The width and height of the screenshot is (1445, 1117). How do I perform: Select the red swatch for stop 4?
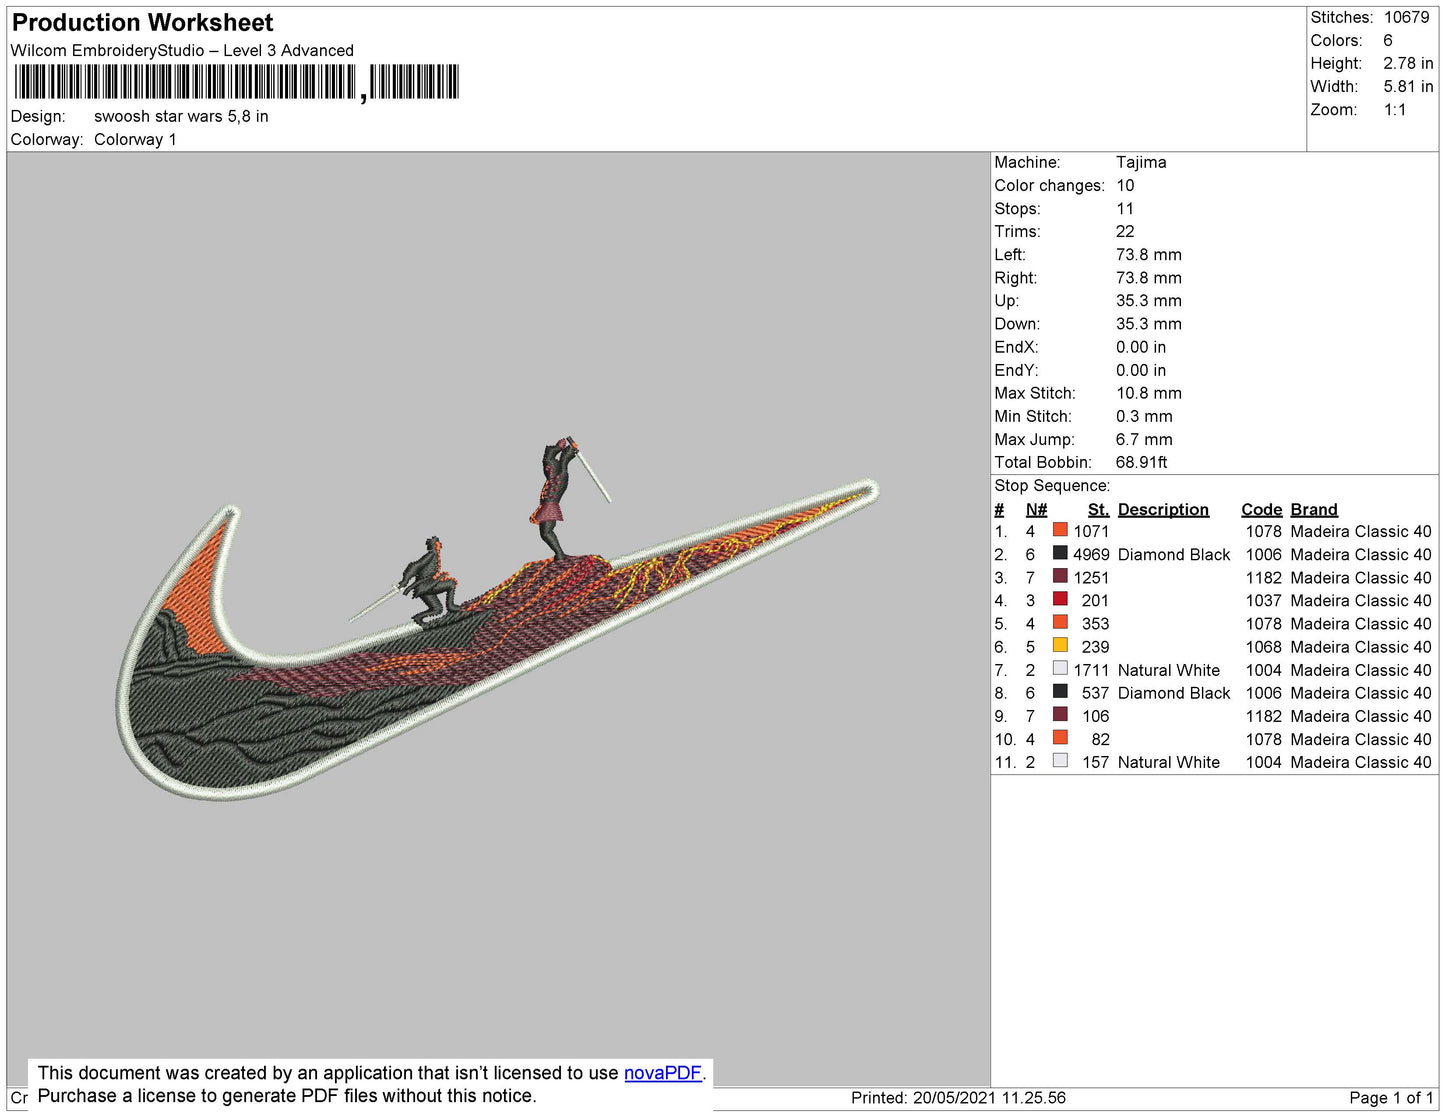point(1060,599)
